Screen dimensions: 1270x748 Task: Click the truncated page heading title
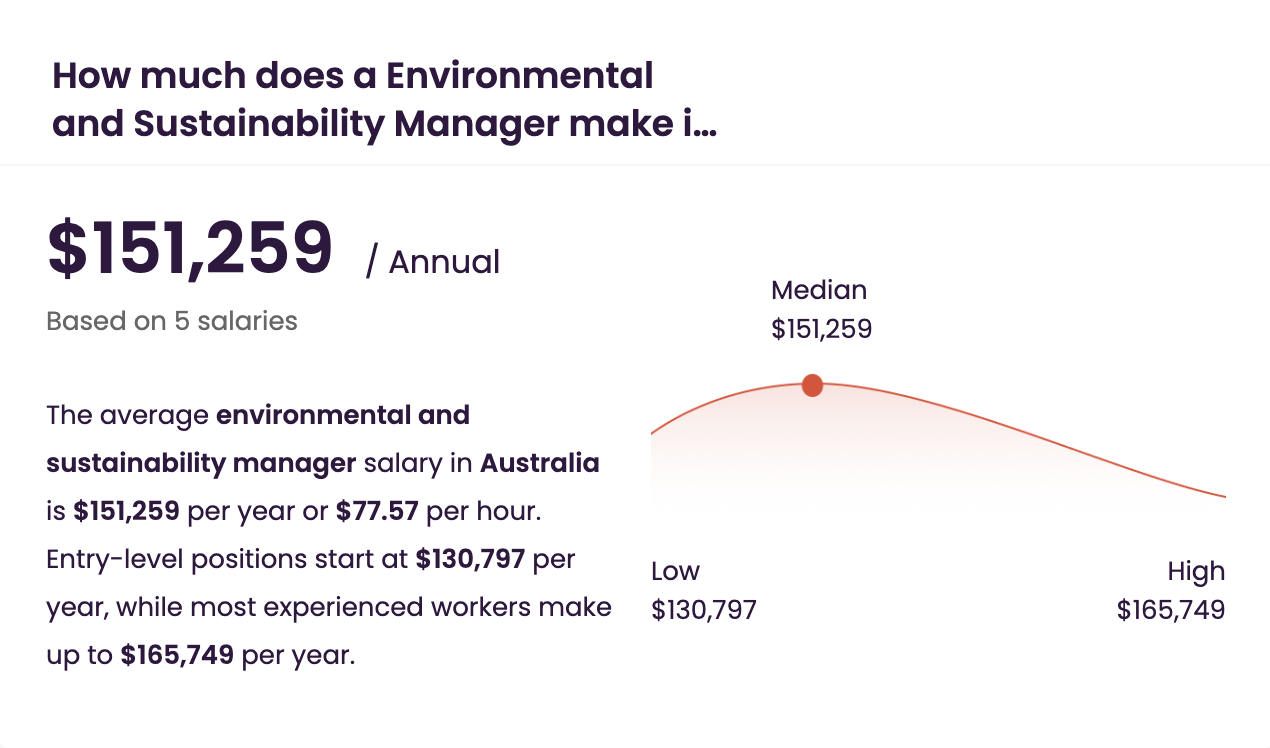(x=385, y=100)
